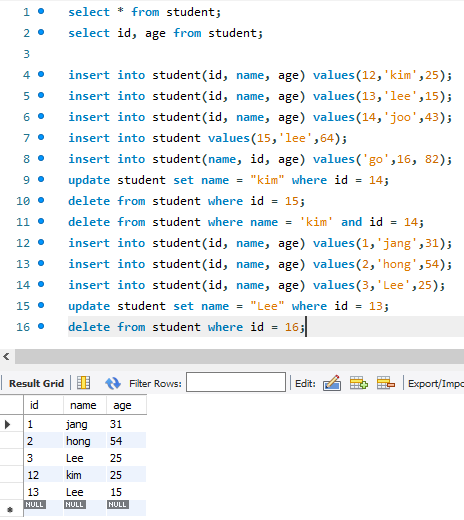
Task: Click the age column header
Action: [x=126, y=405]
